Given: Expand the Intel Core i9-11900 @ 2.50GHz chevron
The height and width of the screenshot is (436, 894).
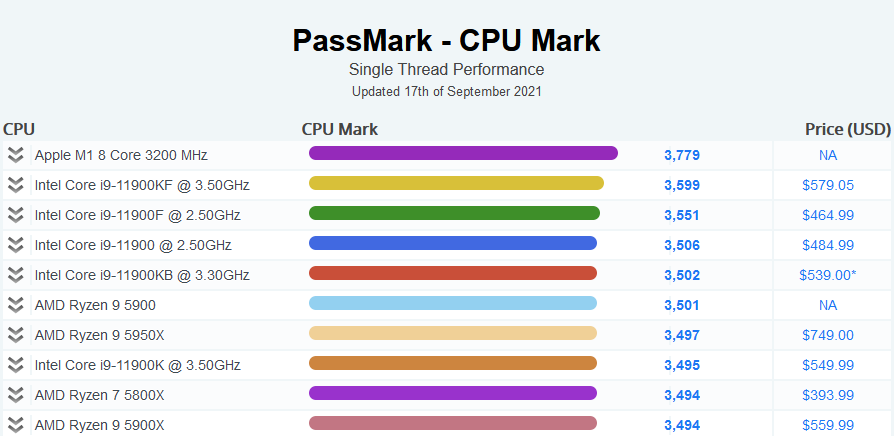Looking at the screenshot, I should pyautogui.click(x=15, y=245).
